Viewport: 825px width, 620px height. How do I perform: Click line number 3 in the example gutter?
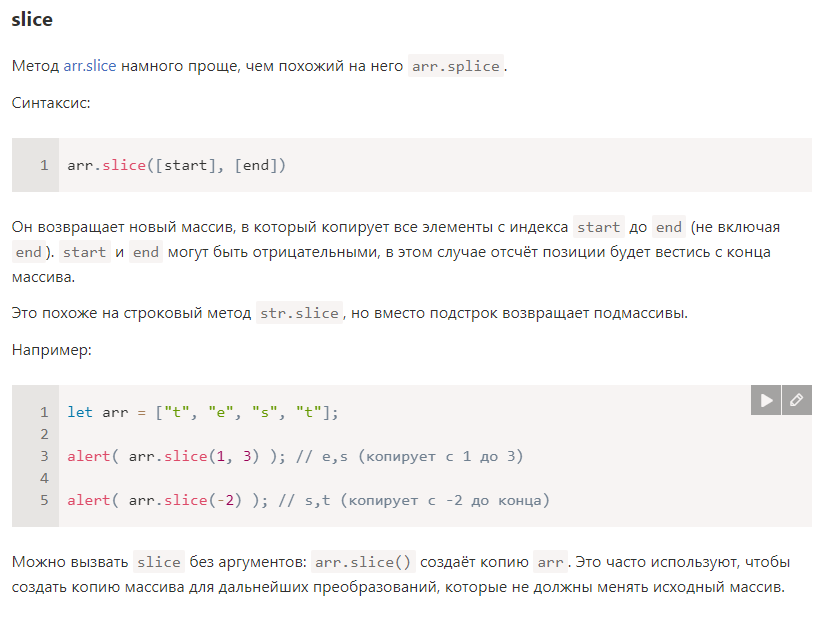44,456
